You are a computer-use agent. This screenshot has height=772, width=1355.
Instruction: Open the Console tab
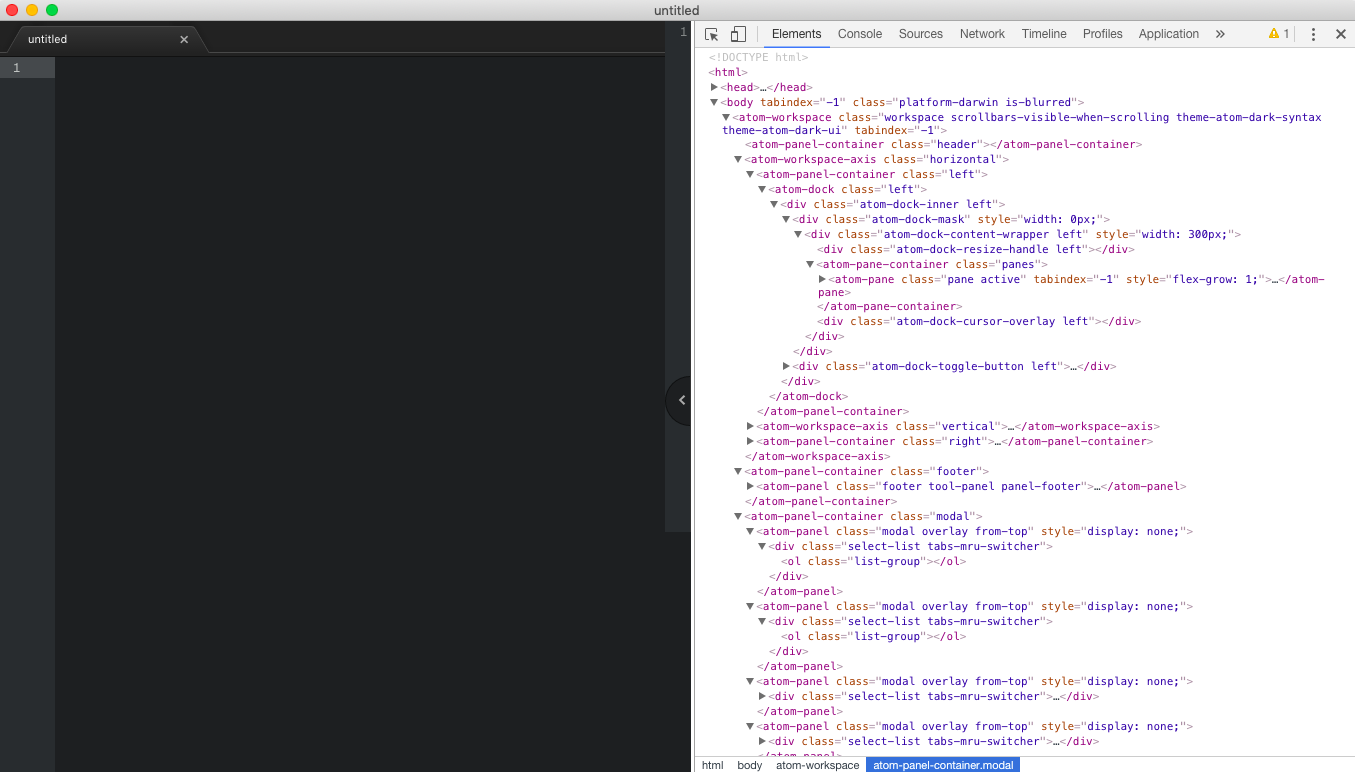(860, 34)
